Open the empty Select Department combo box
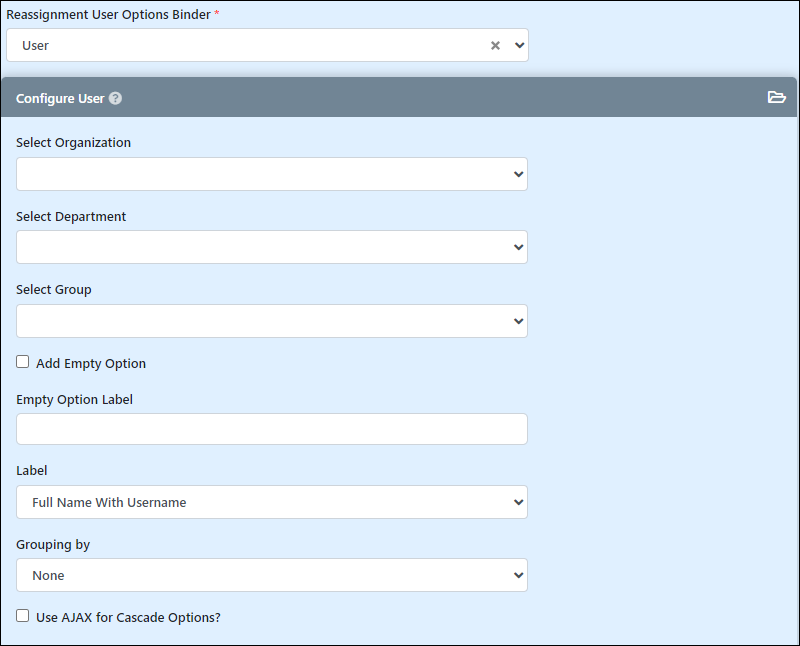Image resolution: width=800 pixels, height=646 pixels. (x=272, y=247)
